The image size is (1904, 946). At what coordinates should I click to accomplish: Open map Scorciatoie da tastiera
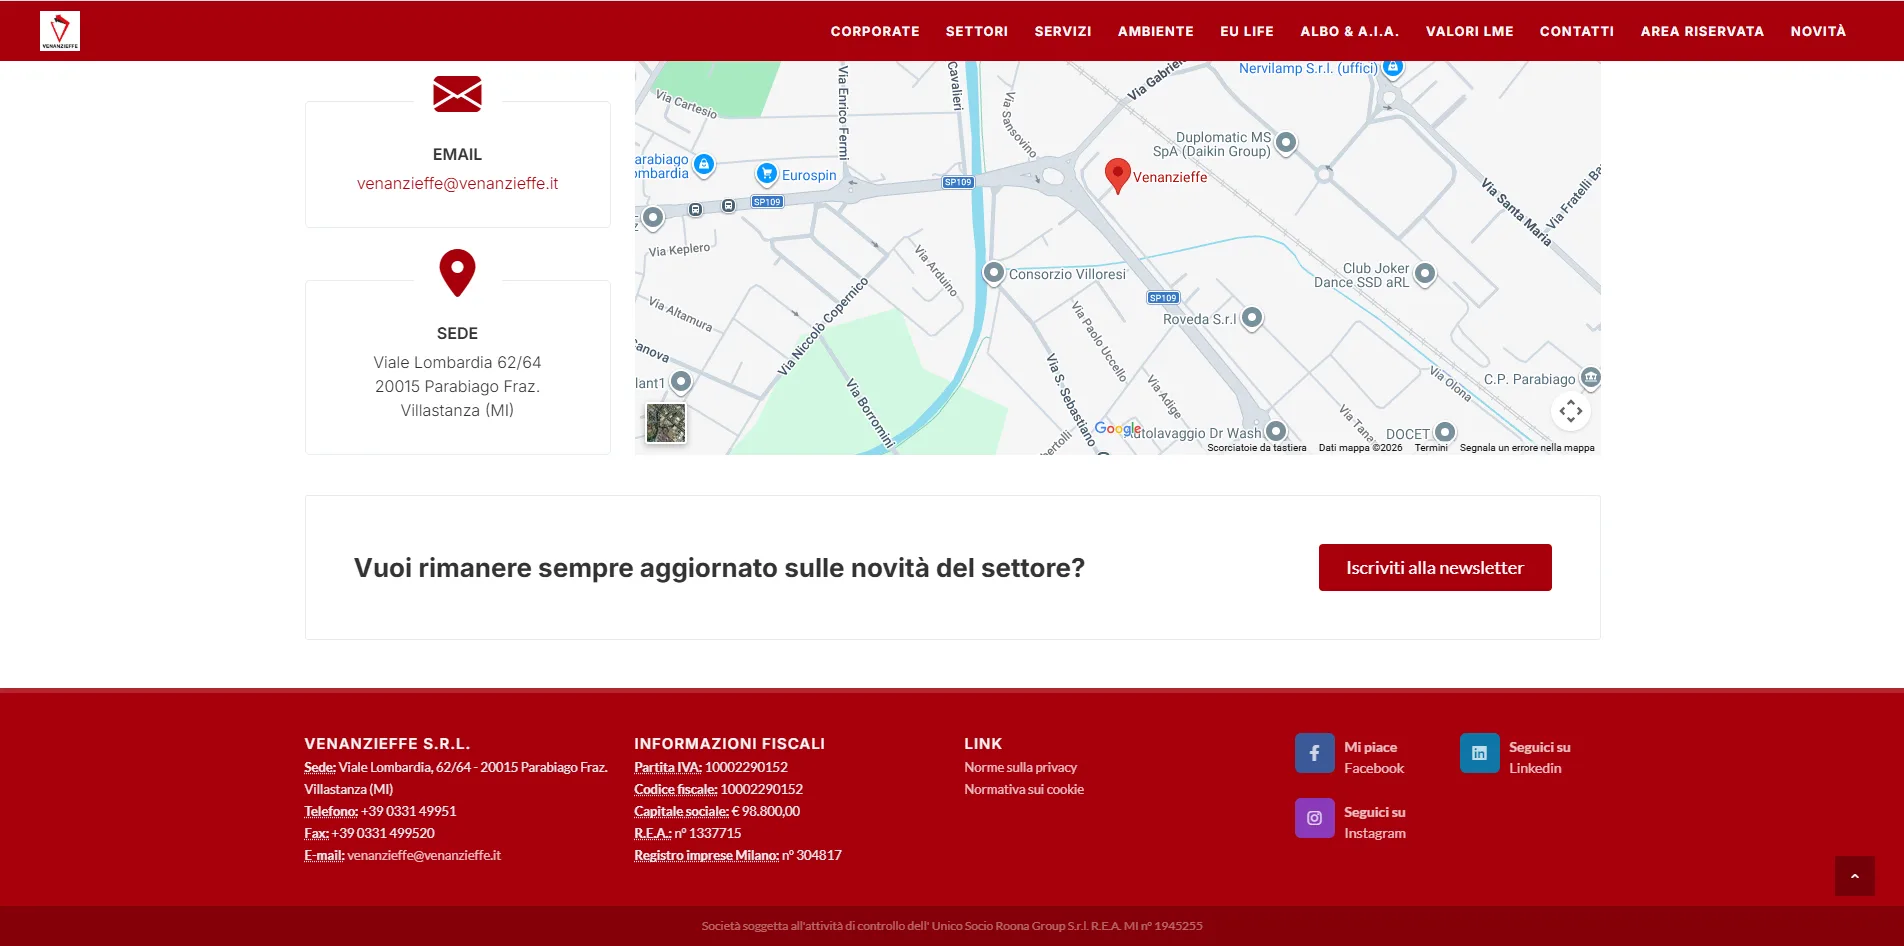[x=1256, y=448]
